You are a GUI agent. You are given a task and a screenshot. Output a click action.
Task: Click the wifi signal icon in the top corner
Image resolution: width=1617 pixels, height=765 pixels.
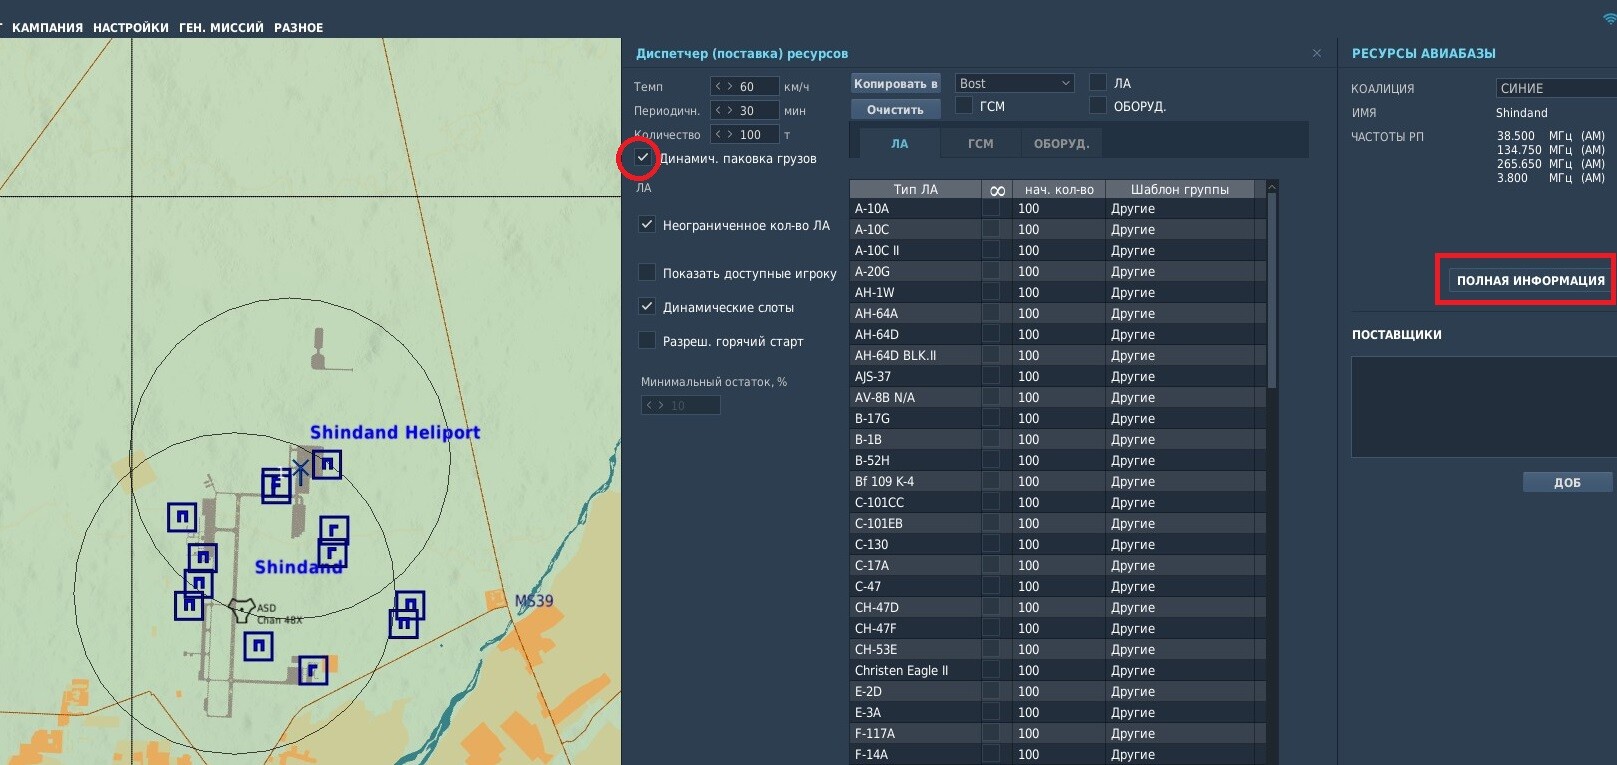point(1609,18)
